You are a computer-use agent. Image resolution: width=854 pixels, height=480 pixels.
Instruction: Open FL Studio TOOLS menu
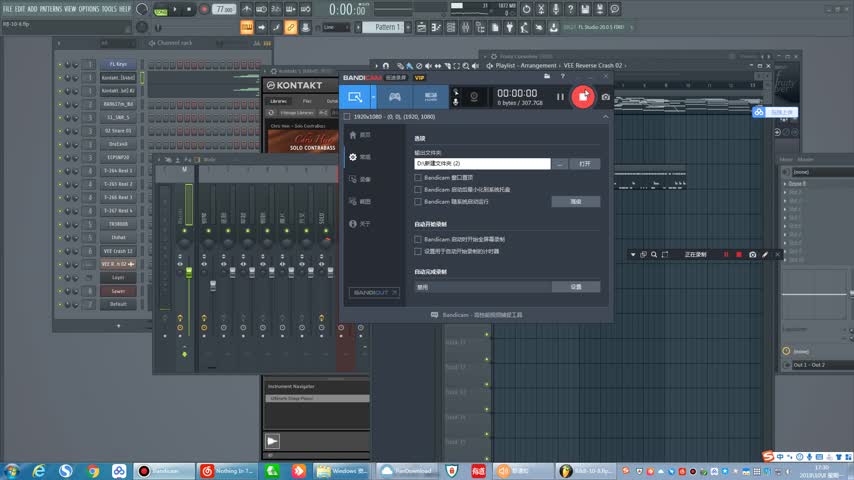[109, 9]
